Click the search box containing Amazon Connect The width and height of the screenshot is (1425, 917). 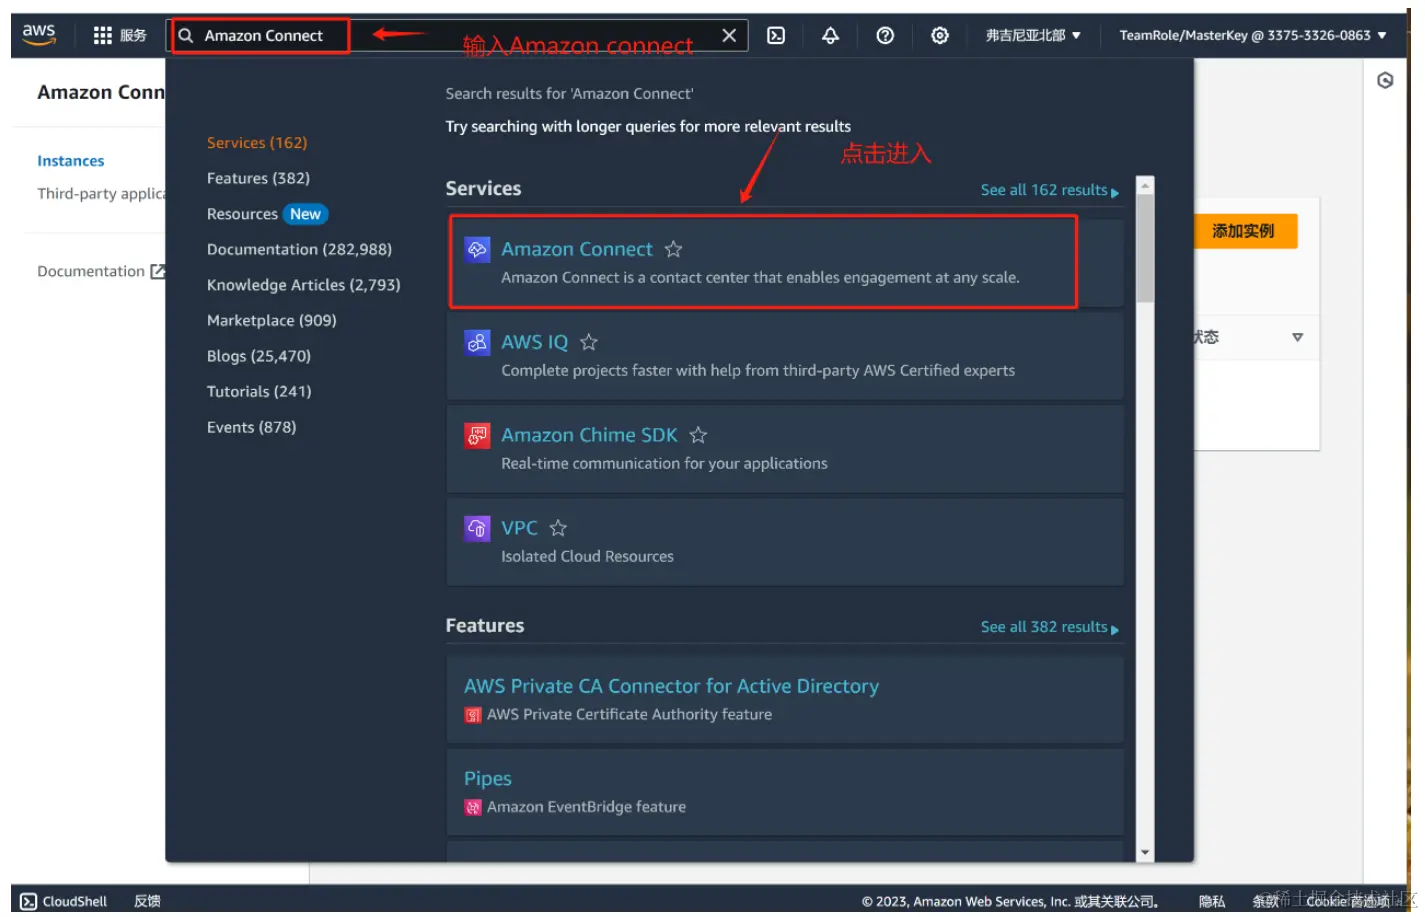point(457,35)
